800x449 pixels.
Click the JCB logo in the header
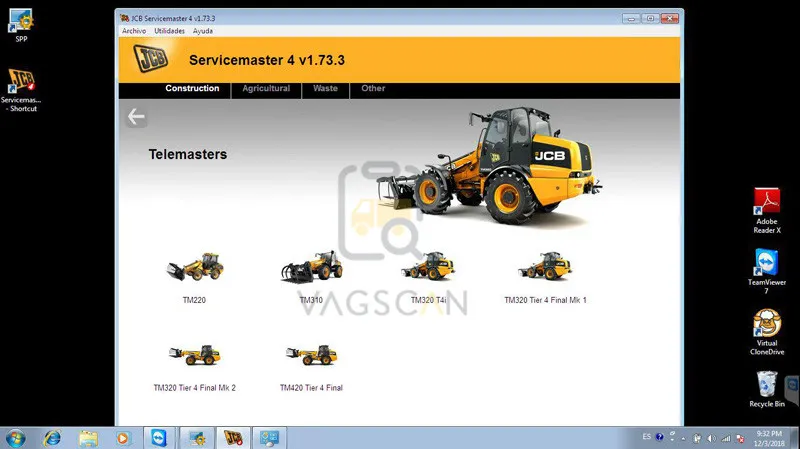click(x=151, y=59)
